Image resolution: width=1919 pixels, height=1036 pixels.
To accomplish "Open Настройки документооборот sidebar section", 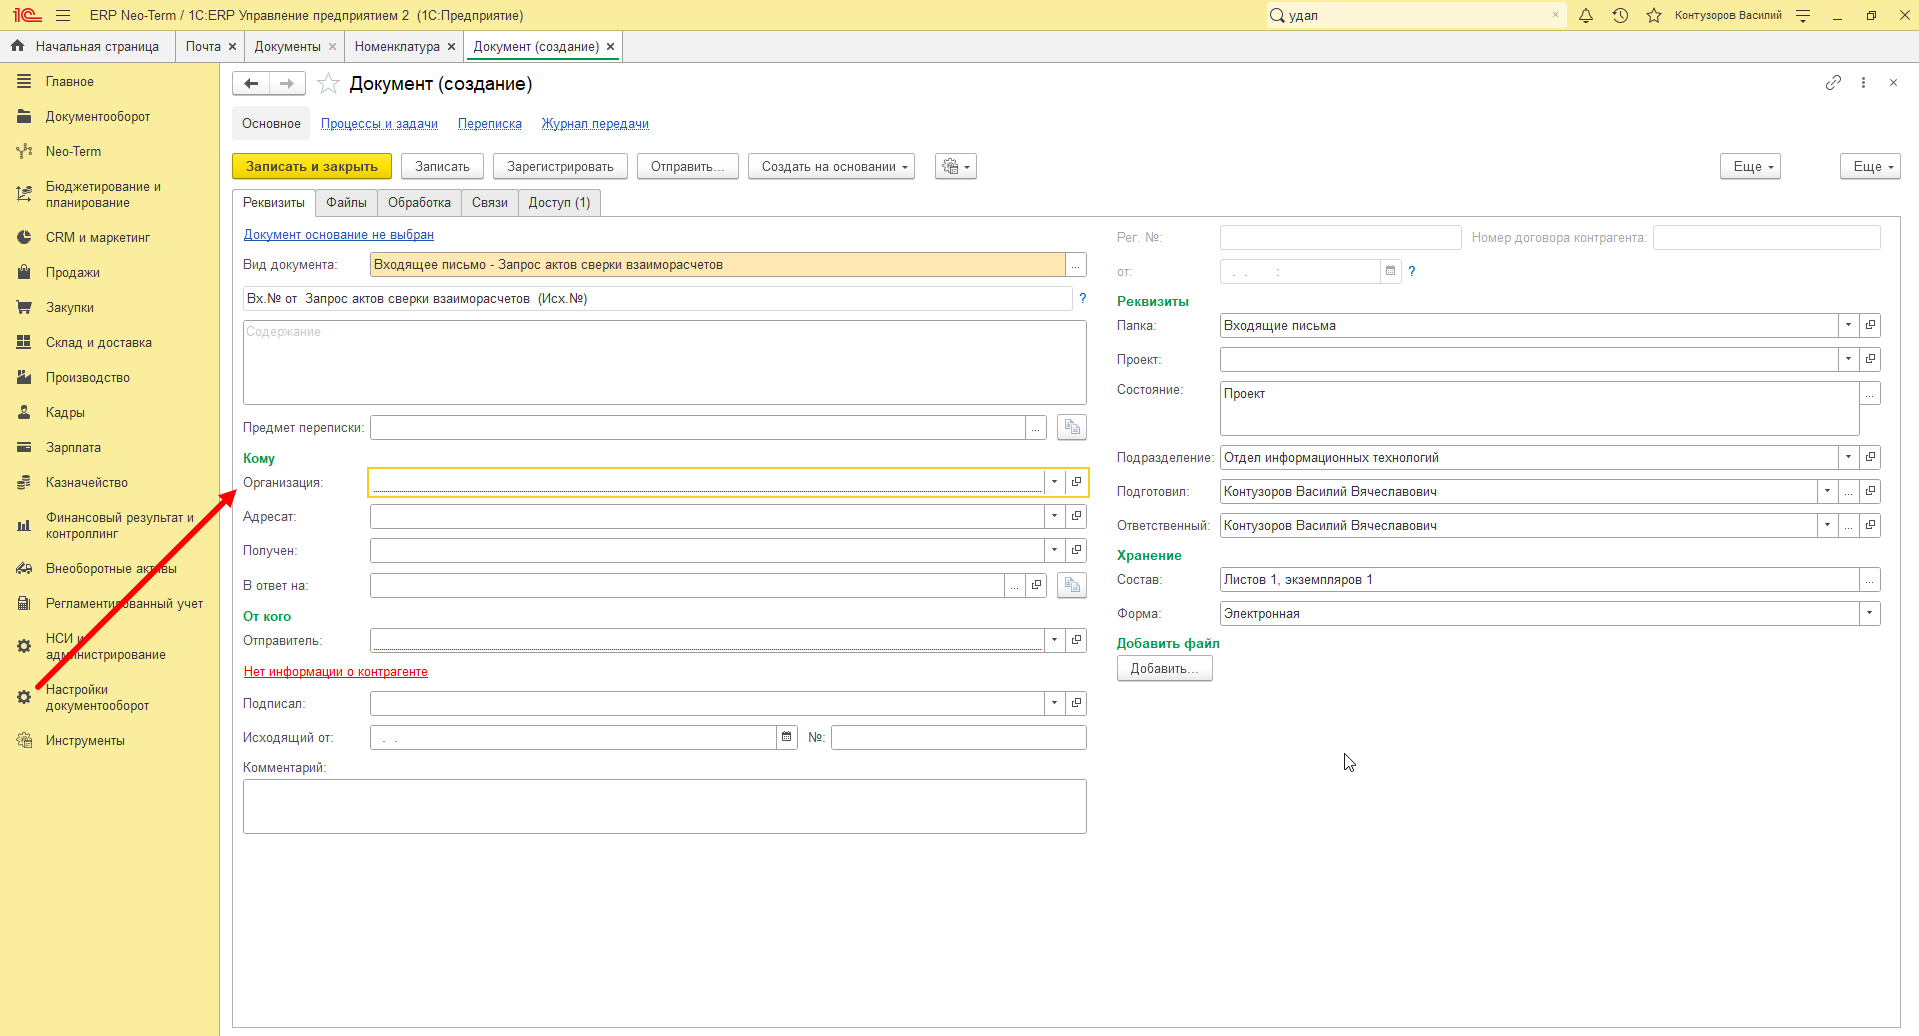I will point(97,697).
